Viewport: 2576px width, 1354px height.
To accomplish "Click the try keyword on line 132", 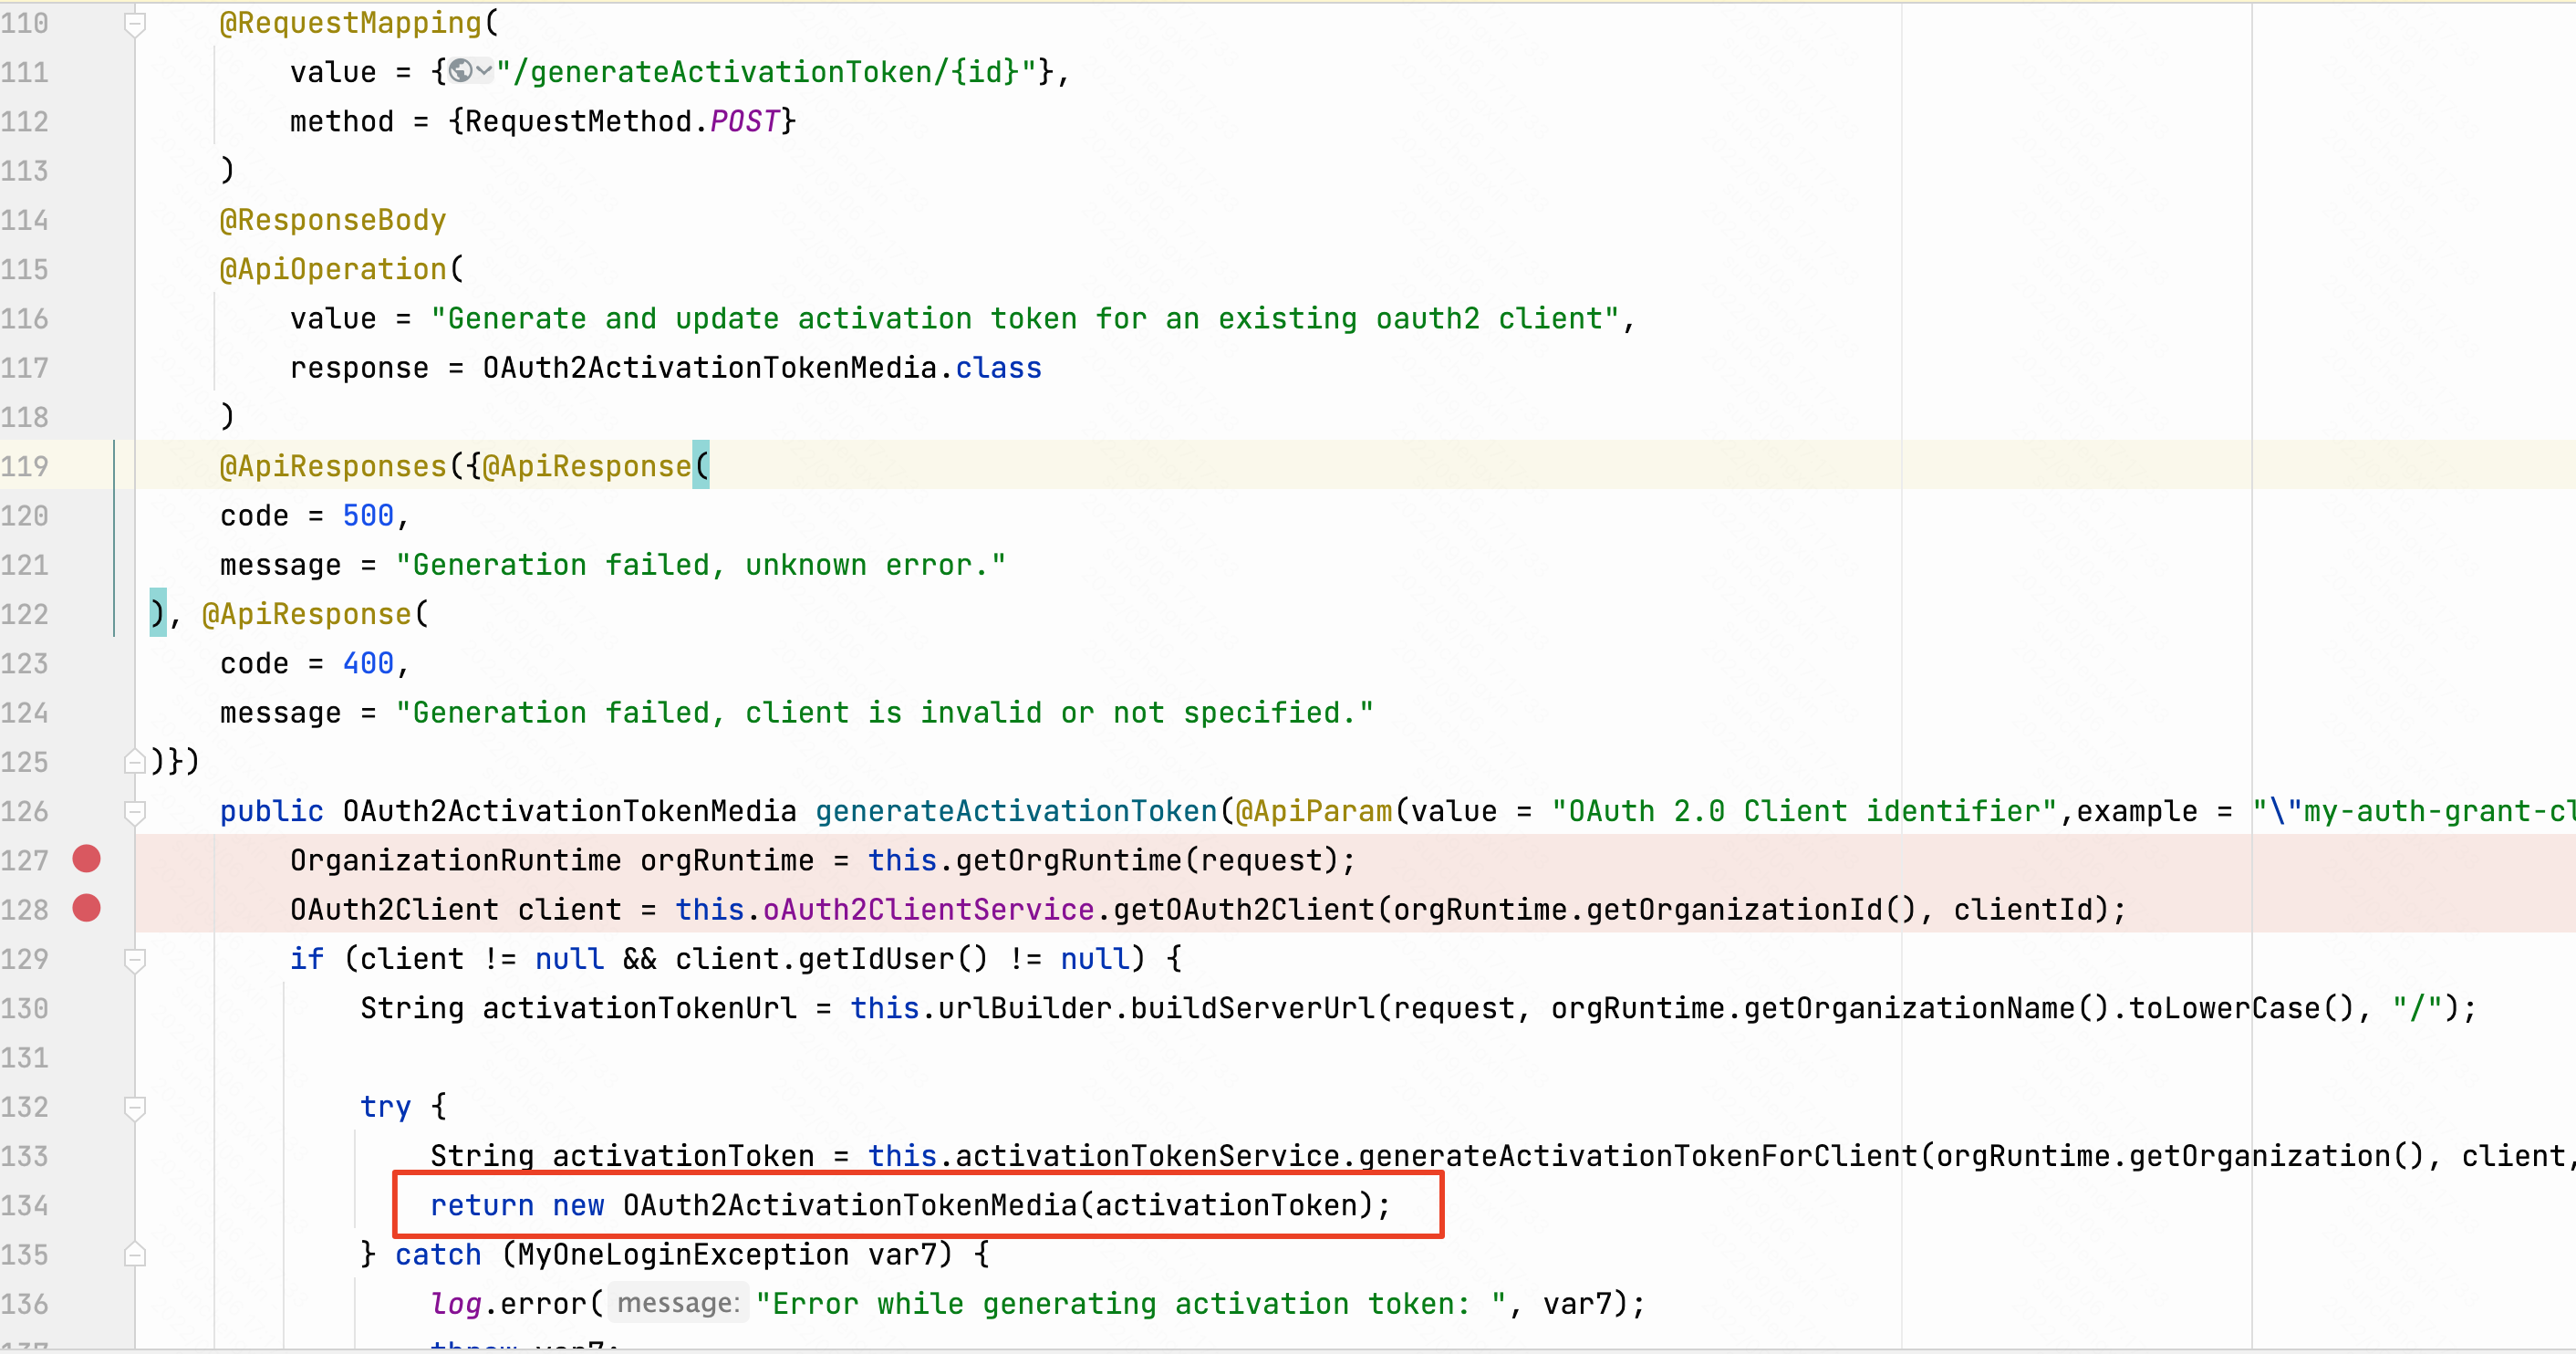I will 386,1106.
